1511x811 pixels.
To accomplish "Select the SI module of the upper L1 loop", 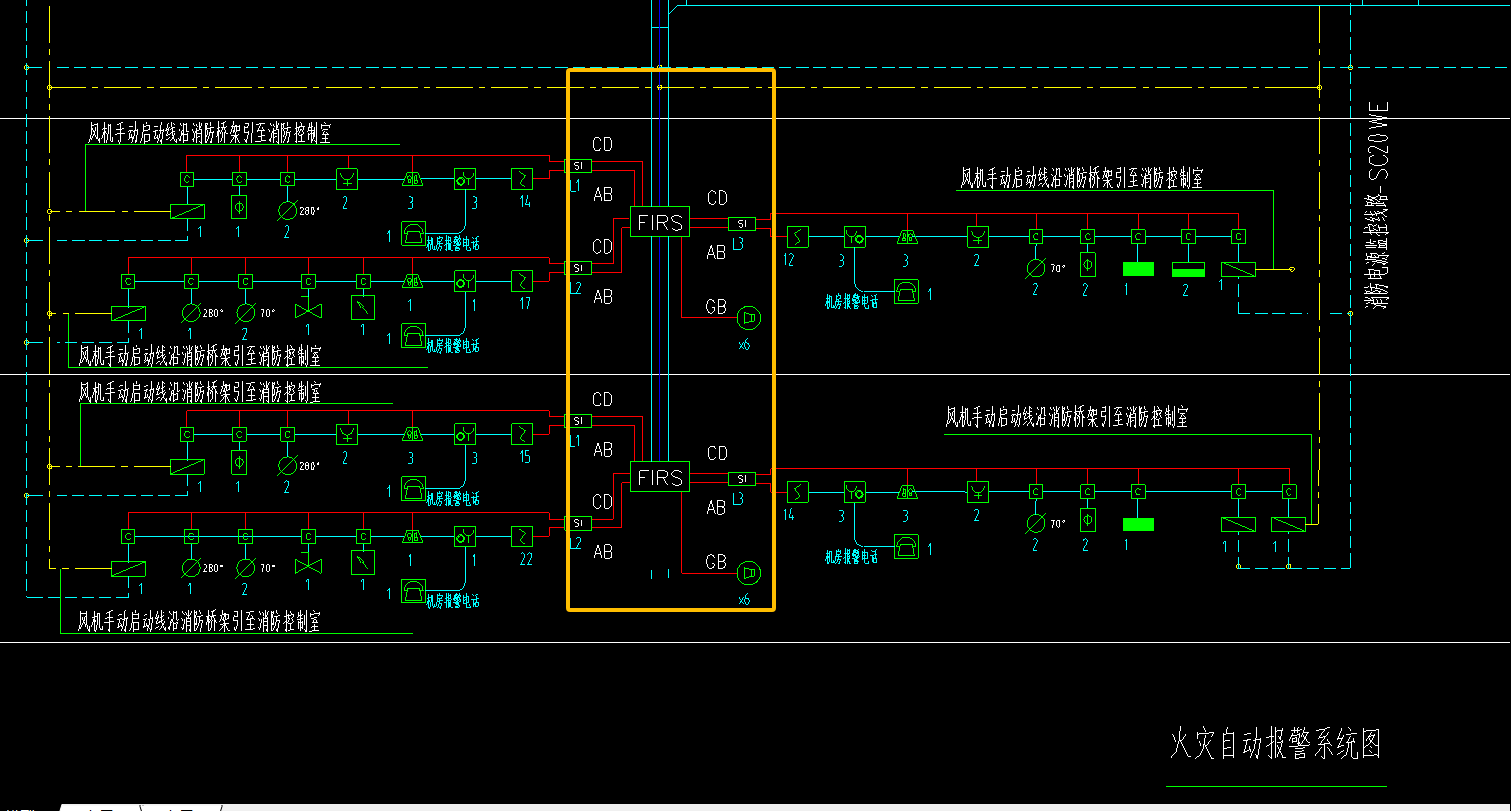I will pos(578,166).
